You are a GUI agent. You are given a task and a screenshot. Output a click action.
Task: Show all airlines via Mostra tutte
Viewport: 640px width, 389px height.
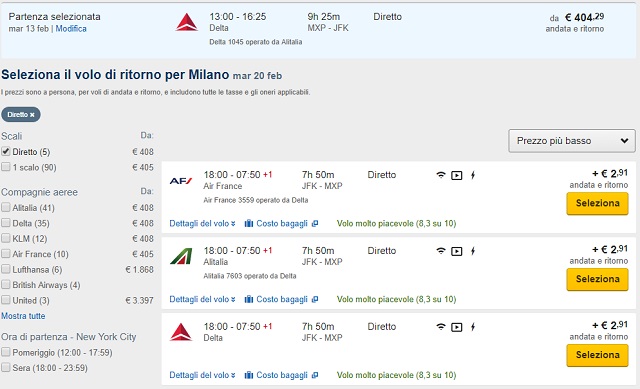[x=23, y=316]
